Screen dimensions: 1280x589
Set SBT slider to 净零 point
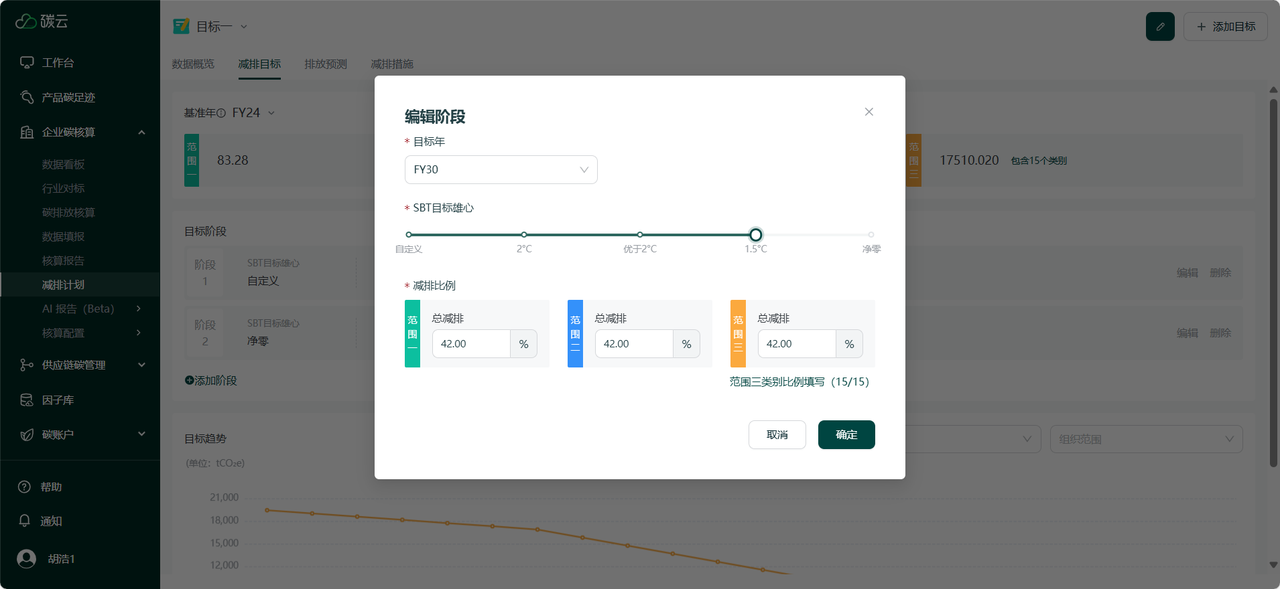click(x=871, y=235)
